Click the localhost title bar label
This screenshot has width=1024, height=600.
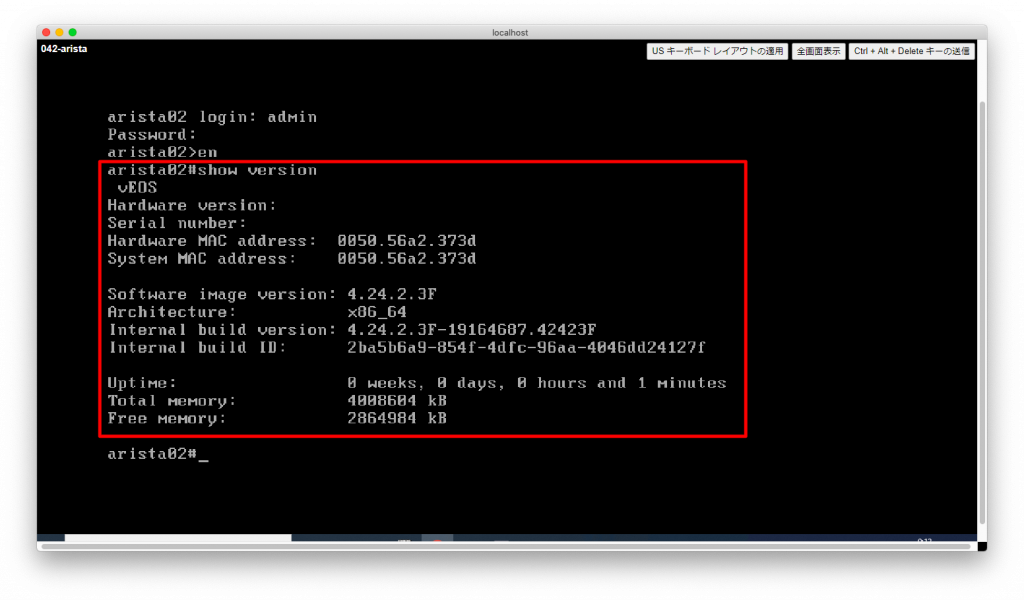pos(511,31)
